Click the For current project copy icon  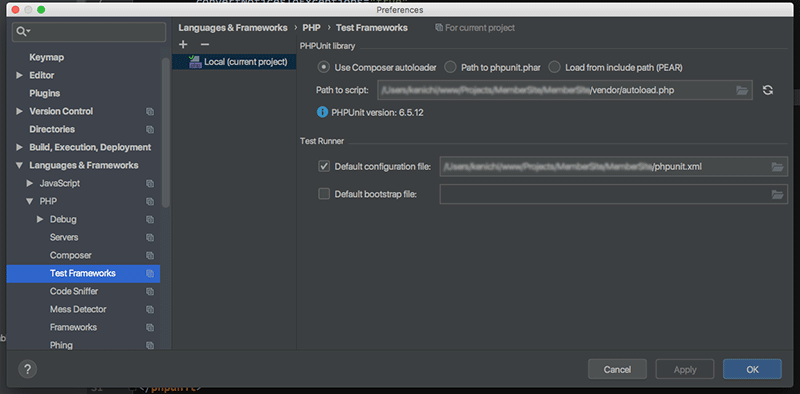point(439,28)
